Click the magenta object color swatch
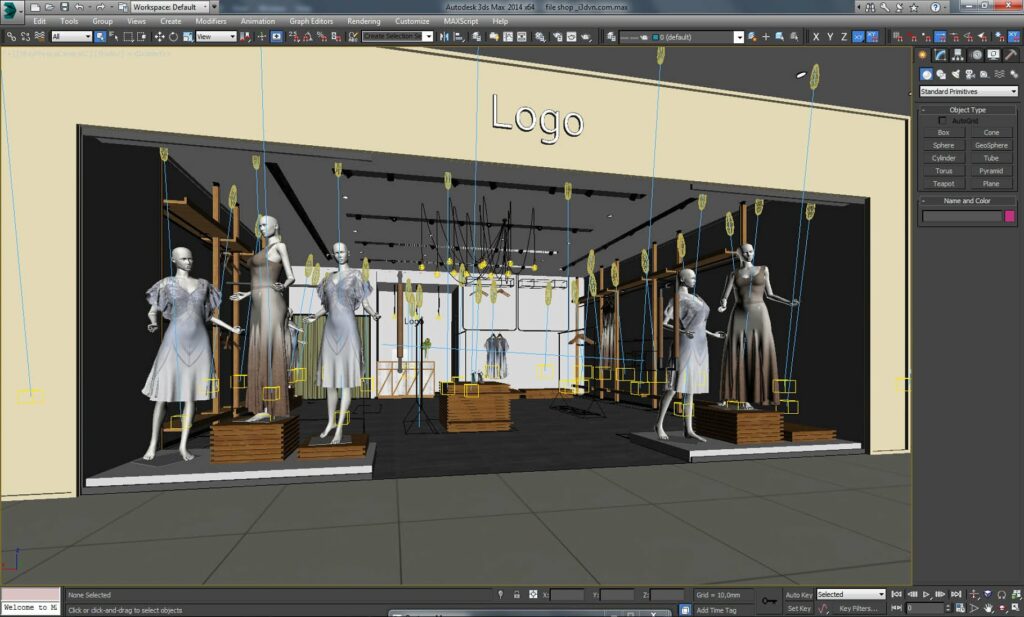This screenshot has width=1024, height=617. pyautogui.click(x=1010, y=216)
